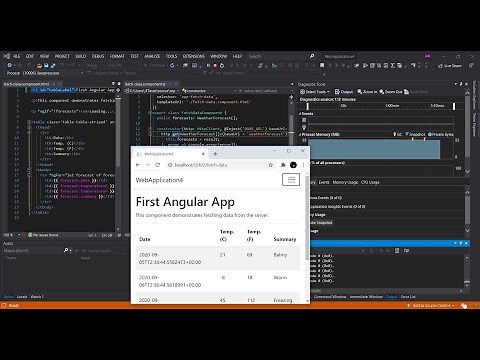Image resolution: width=480 pixels, height=360 pixels.
Task: Click the Clear All icon in Output toolbar
Action: [x=397, y=251]
